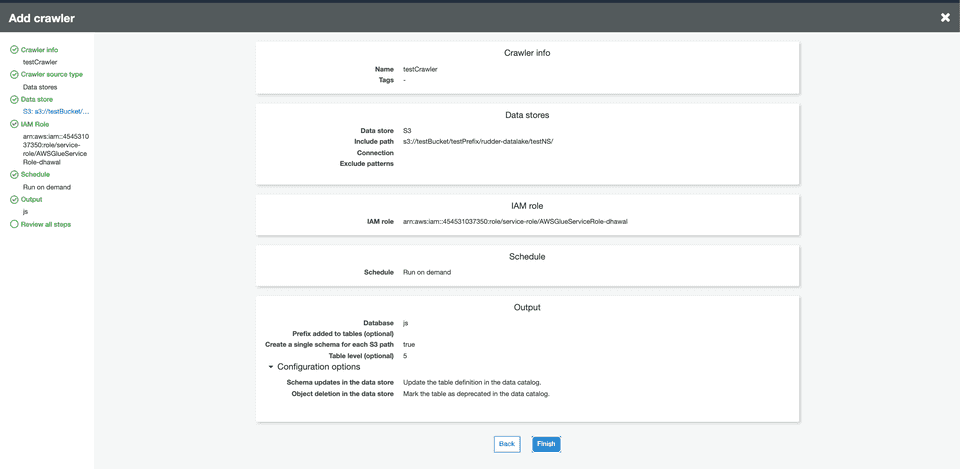
Task: Click the empty circle icon beside Review all steps
Action: click(x=14, y=225)
